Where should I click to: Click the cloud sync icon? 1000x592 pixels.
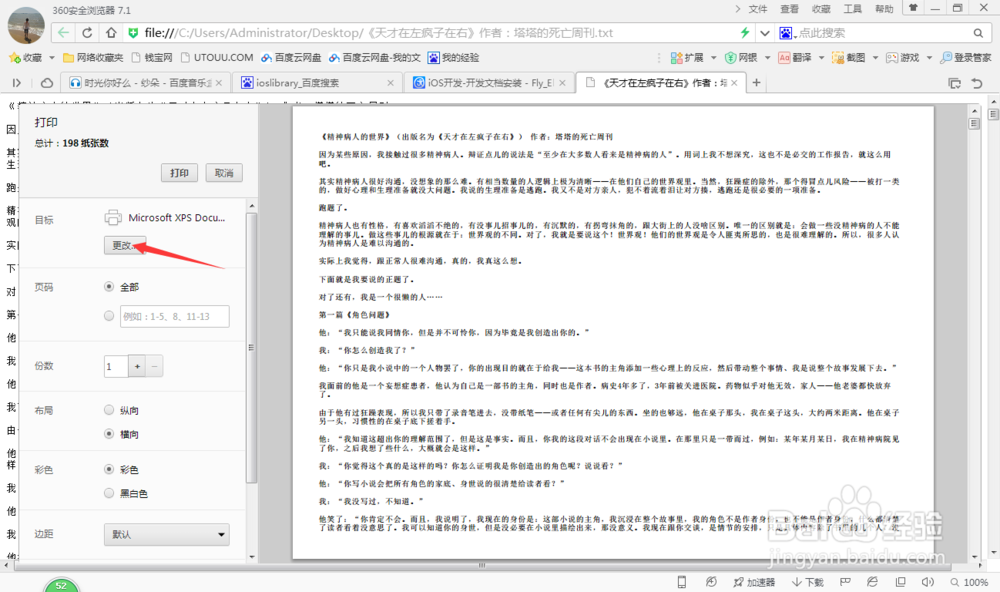[47, 83]
